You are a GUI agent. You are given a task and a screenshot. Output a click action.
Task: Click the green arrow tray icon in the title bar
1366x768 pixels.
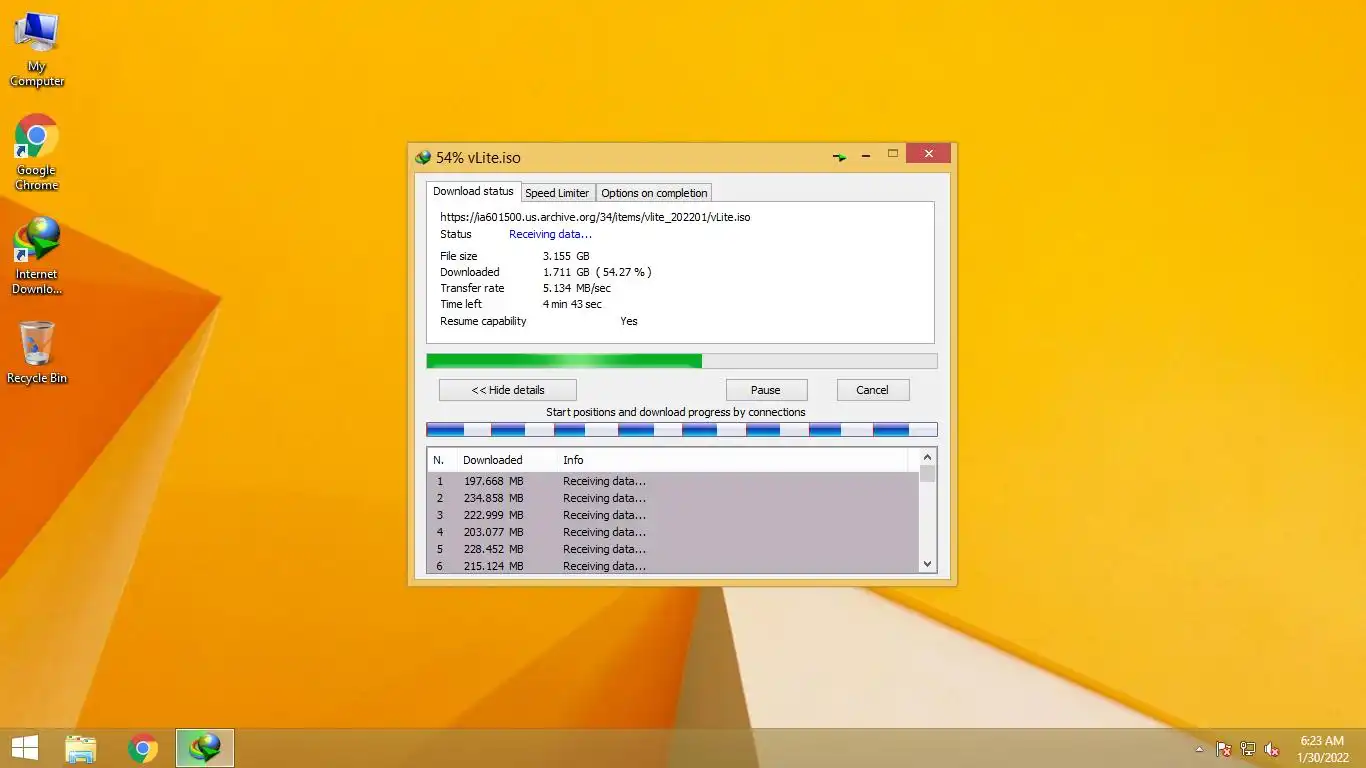click(840, 157)
